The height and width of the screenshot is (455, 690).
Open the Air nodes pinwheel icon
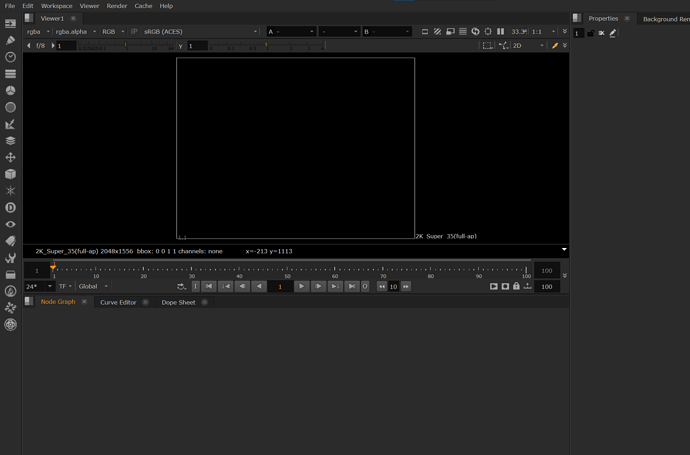[10, 308]
